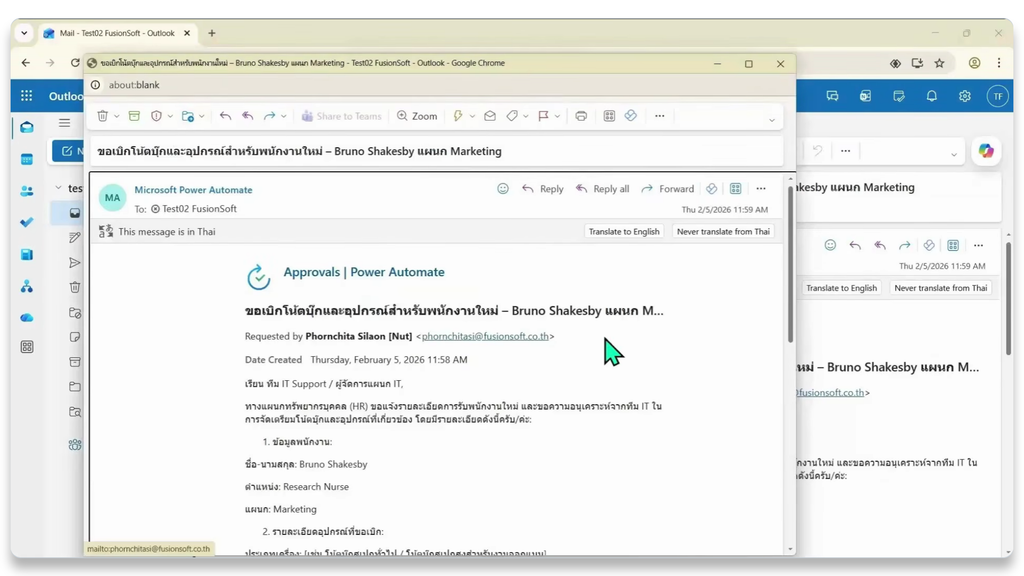Screen dimensions: 1024x576
Task: Open Microsoft Power Automate sender contact
Action: 193,189
